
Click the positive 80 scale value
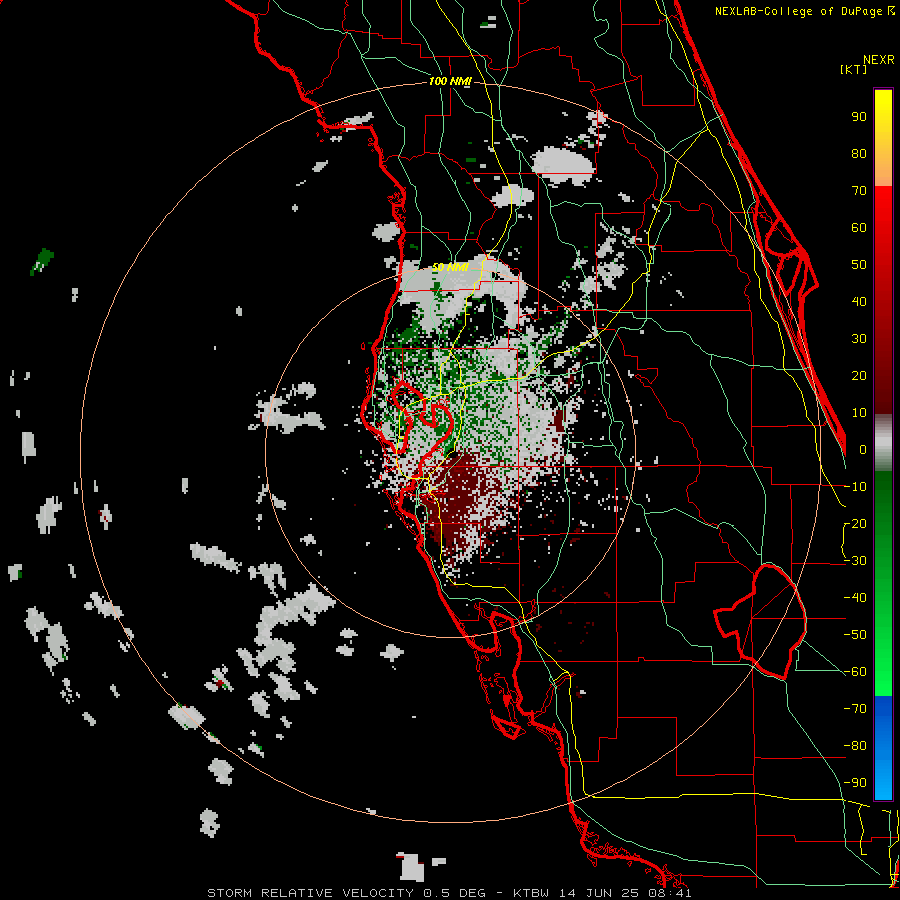[x=859, y=154]
